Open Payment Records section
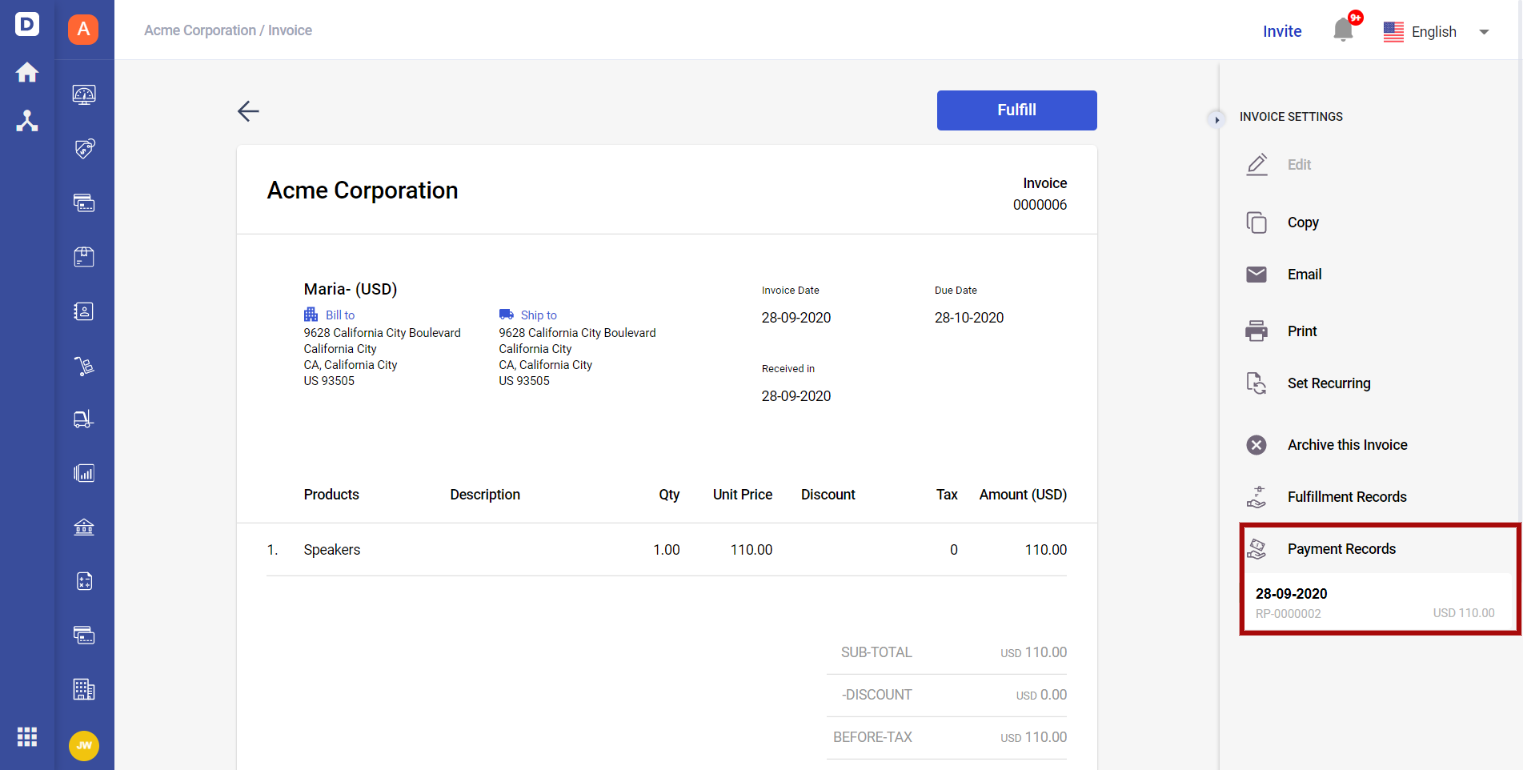The height and width of the screenshot is (770, 1523). pyautogui.click(x=1341, y=549)
